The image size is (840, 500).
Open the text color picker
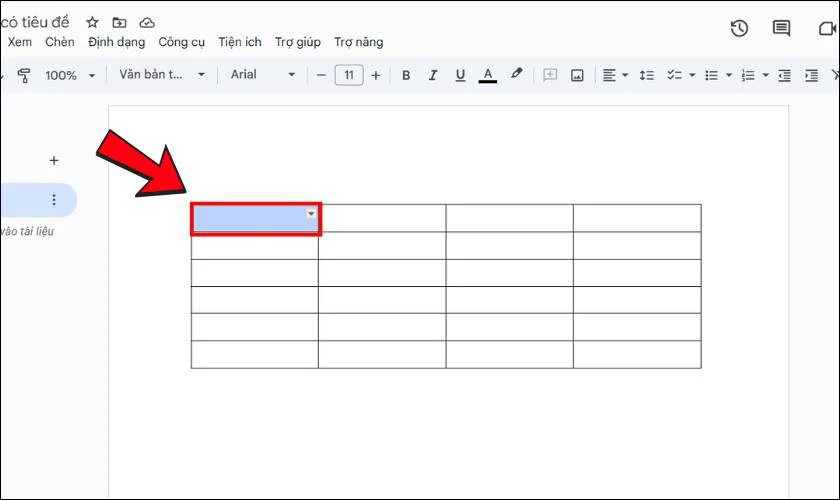tap(488, 75)
